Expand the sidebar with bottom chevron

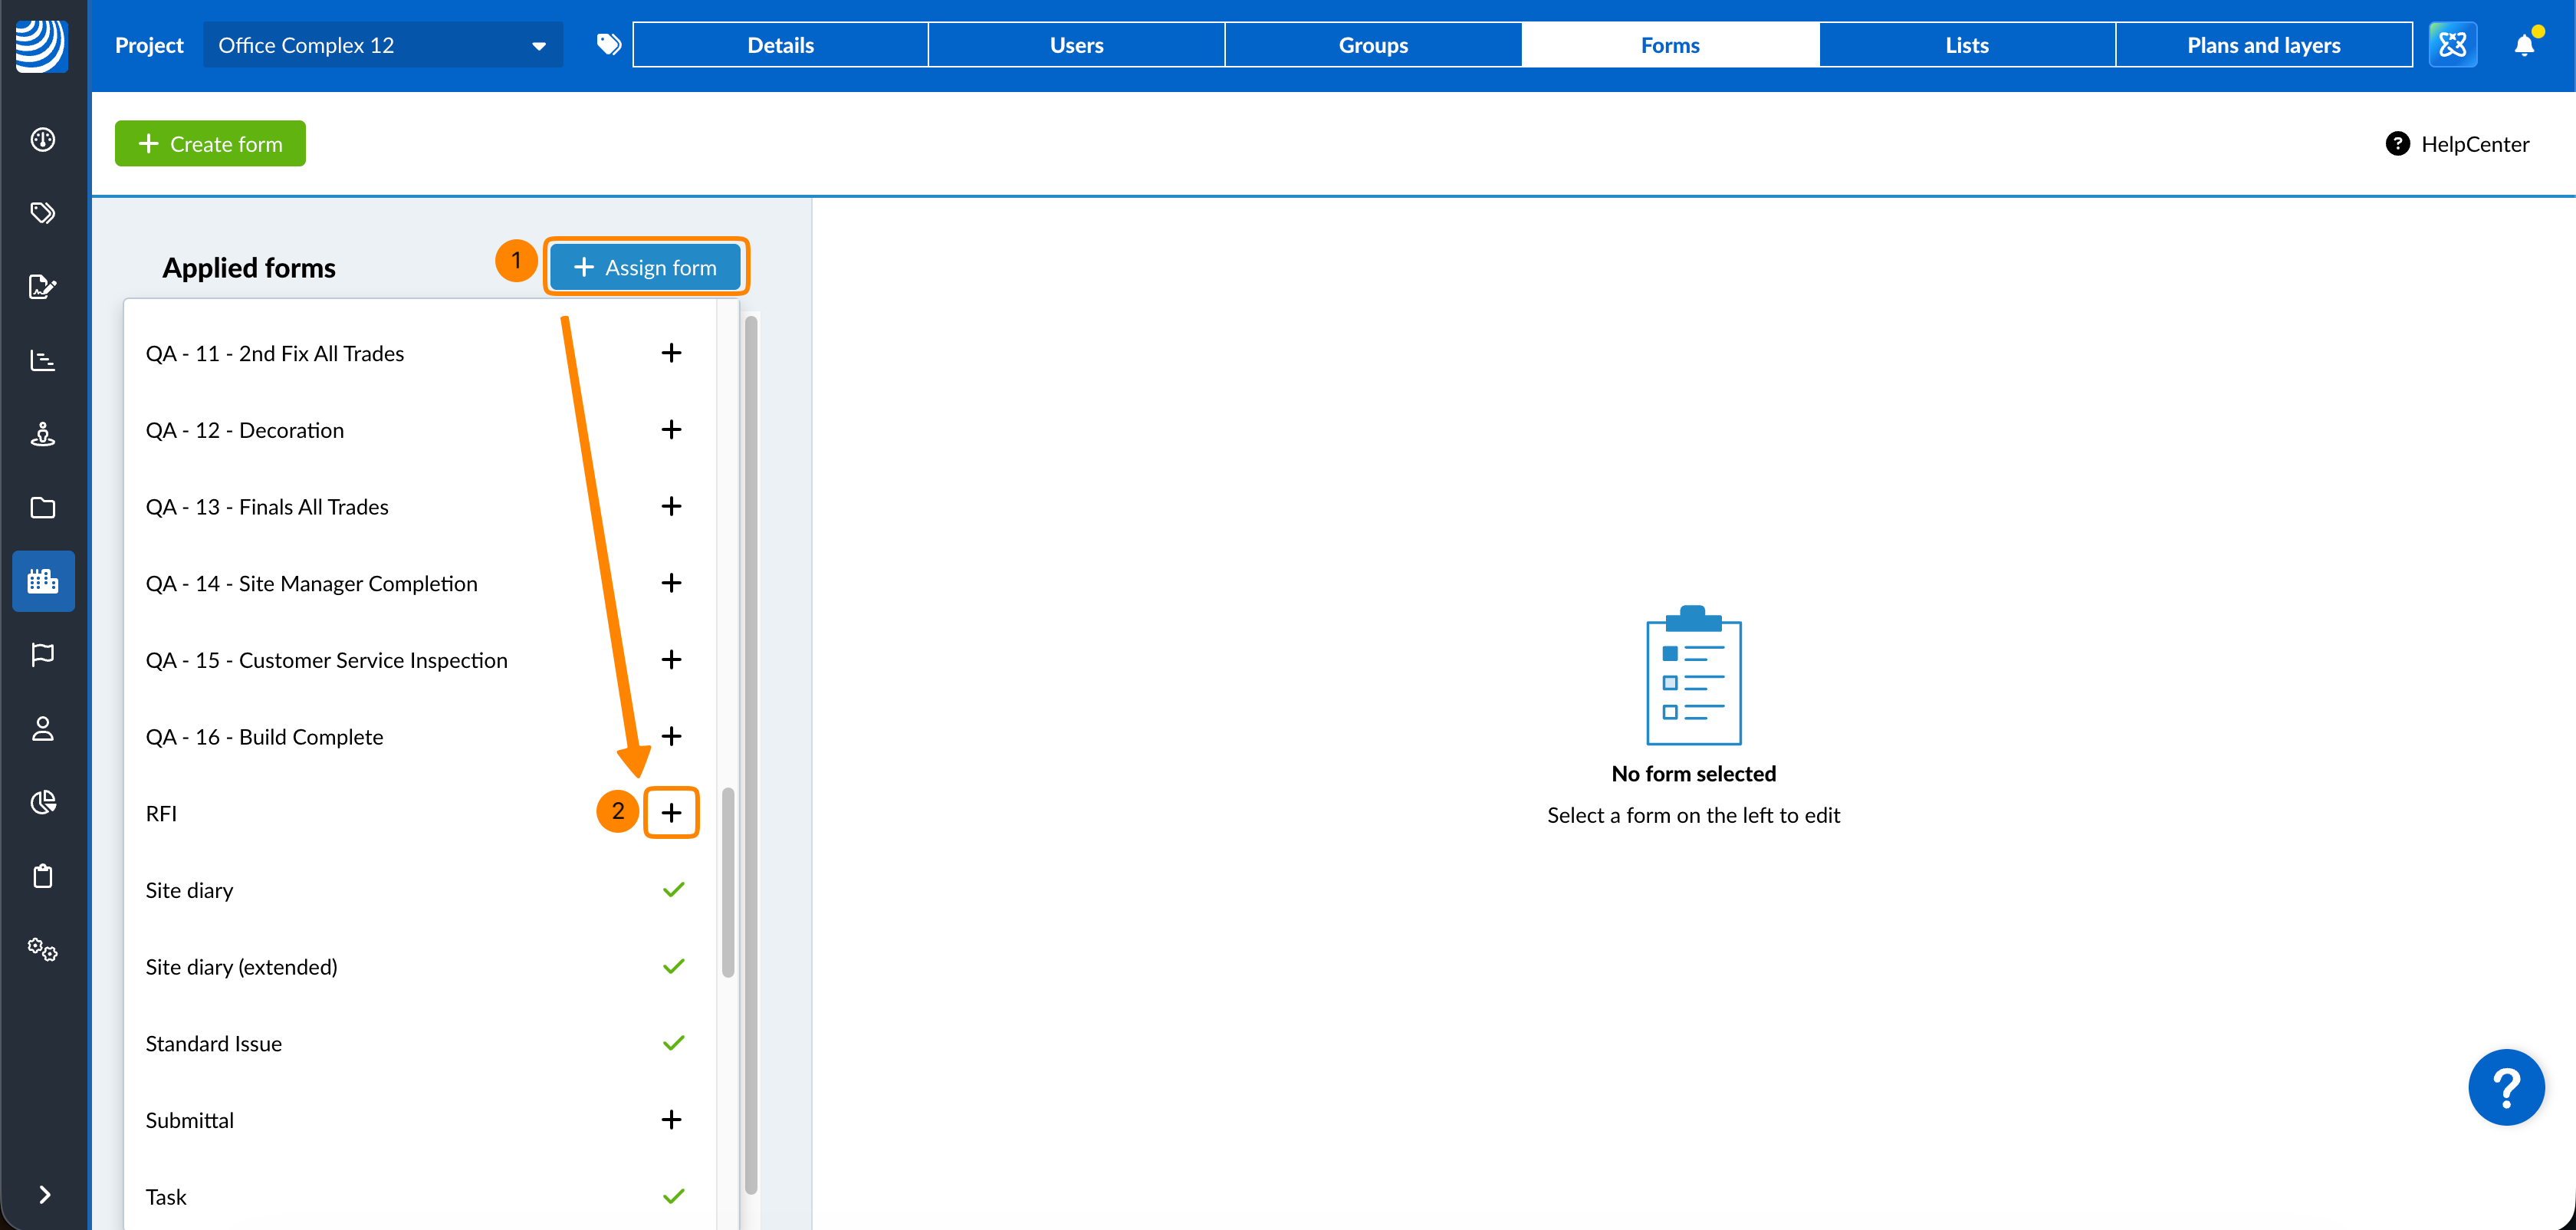(44, 1194)
